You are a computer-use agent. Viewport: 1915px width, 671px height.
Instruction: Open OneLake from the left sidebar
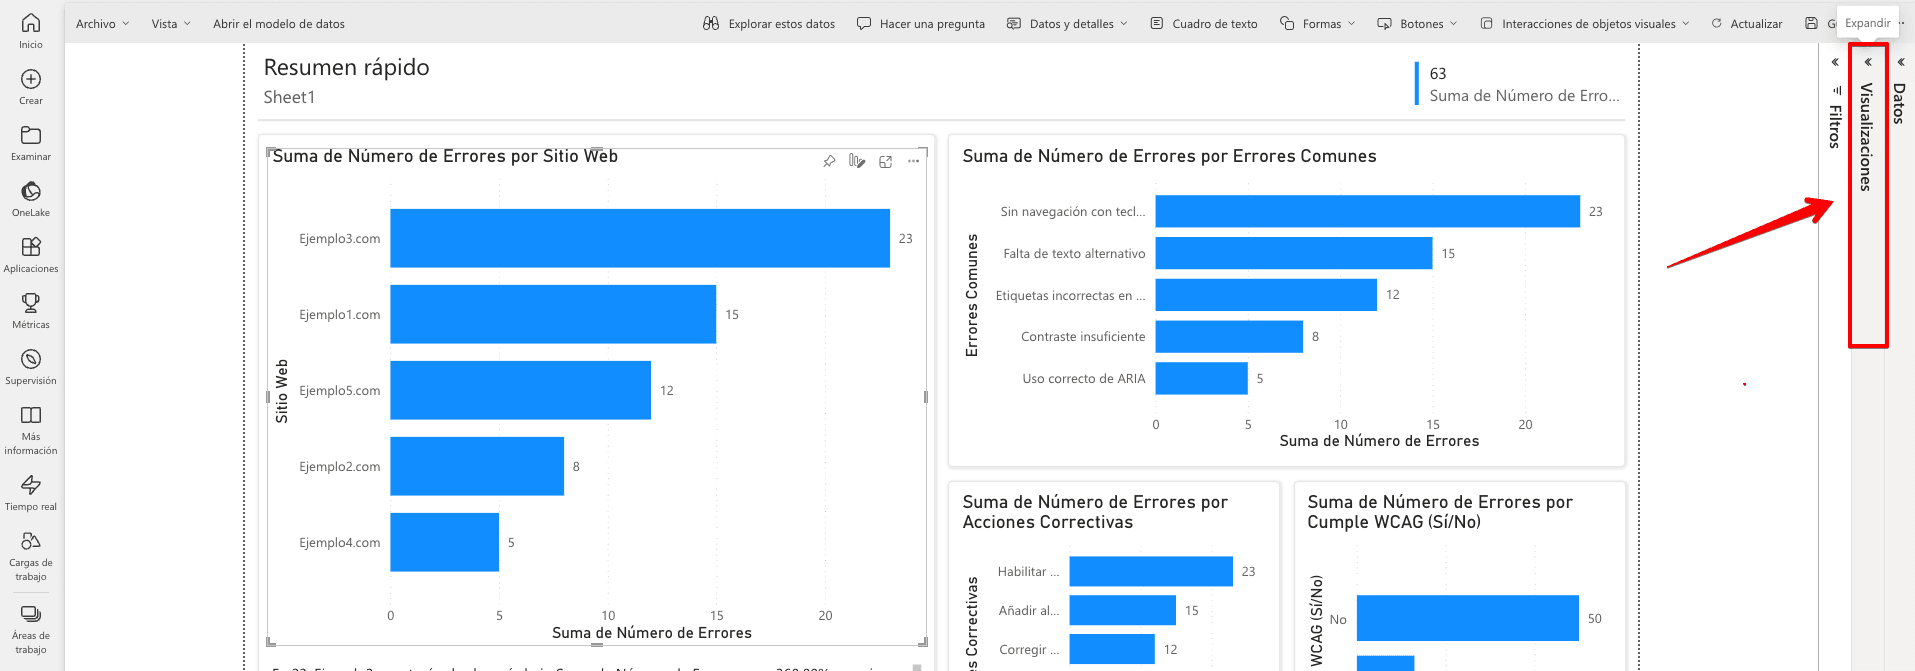click(x=31, y=197)
